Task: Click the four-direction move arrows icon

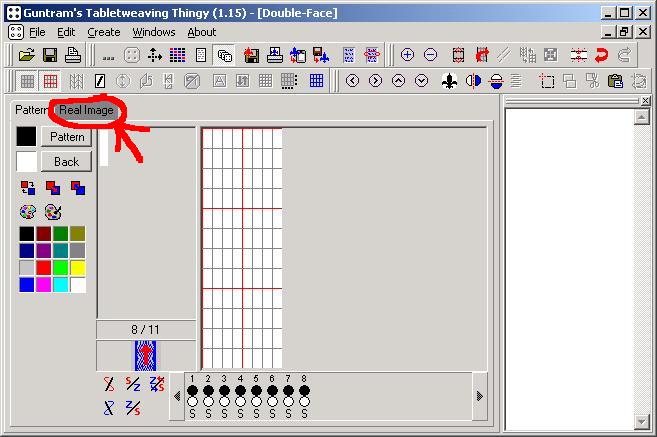Action: coord(155,55)
